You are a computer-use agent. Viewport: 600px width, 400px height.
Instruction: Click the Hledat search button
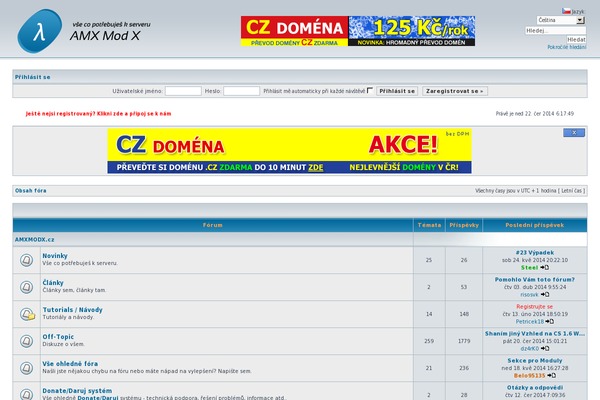[576, 39]
